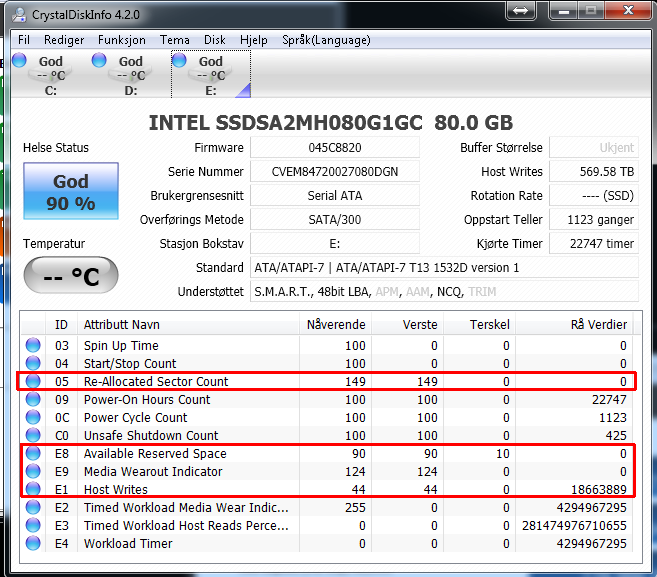Select the Start/Stop Count attribute row
The image size is (657, 577).
(327, 363)
